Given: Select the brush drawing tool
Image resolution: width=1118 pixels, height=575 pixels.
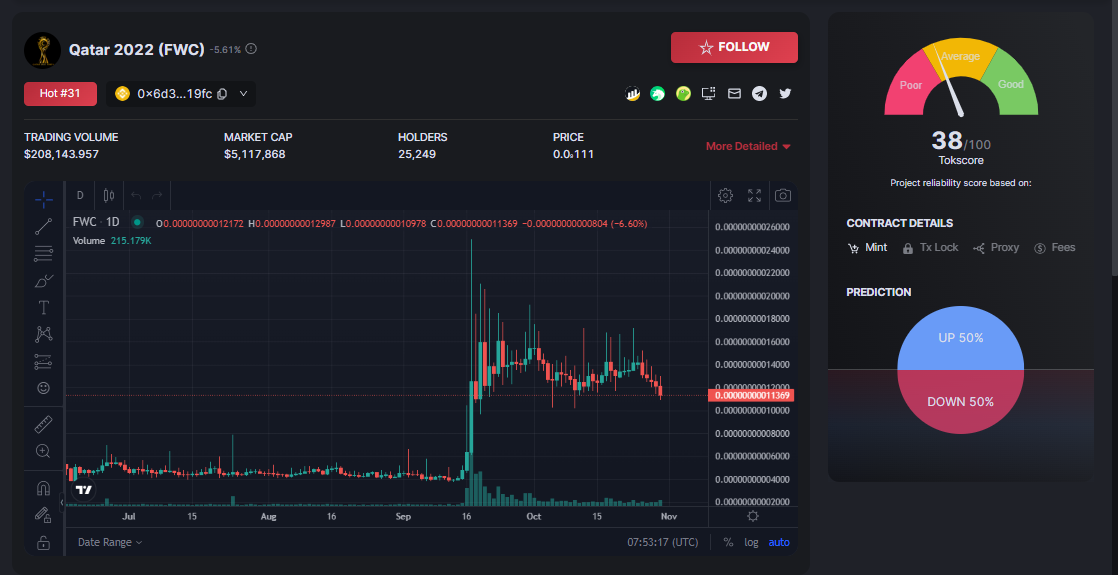Looking at the screenshot, I should (43, 280).
